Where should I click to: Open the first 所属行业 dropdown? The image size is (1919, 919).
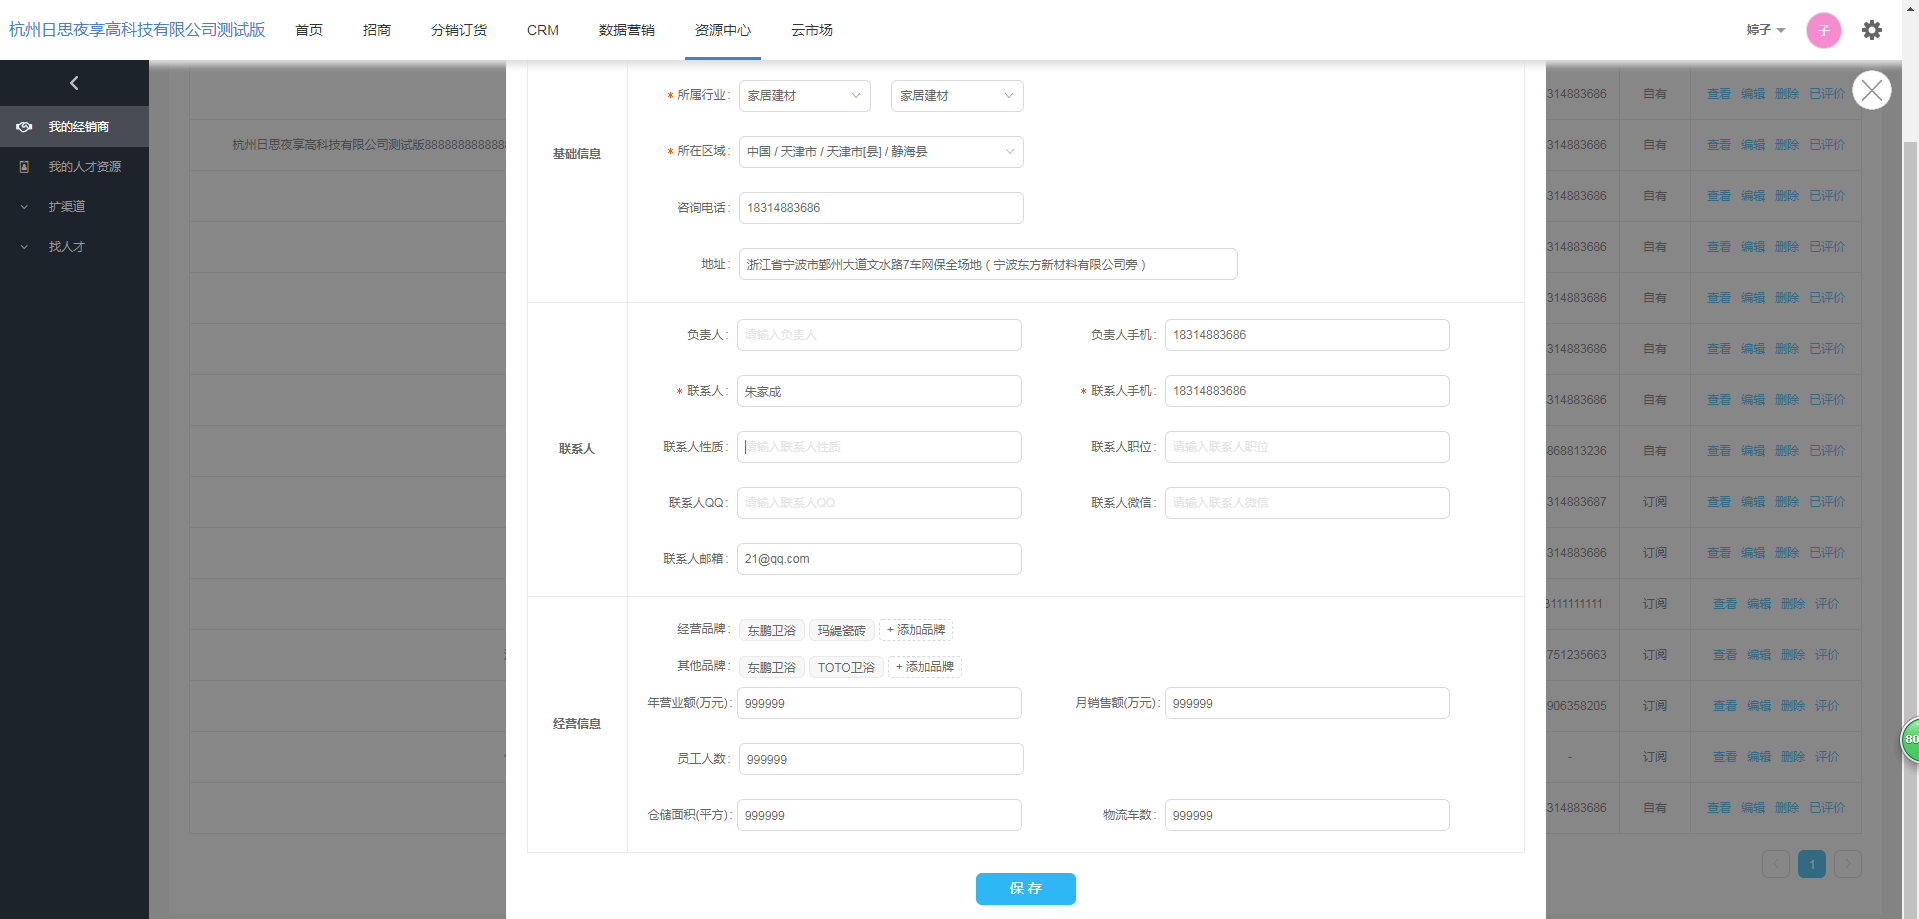pyautogui.click(x=804, y=96)
